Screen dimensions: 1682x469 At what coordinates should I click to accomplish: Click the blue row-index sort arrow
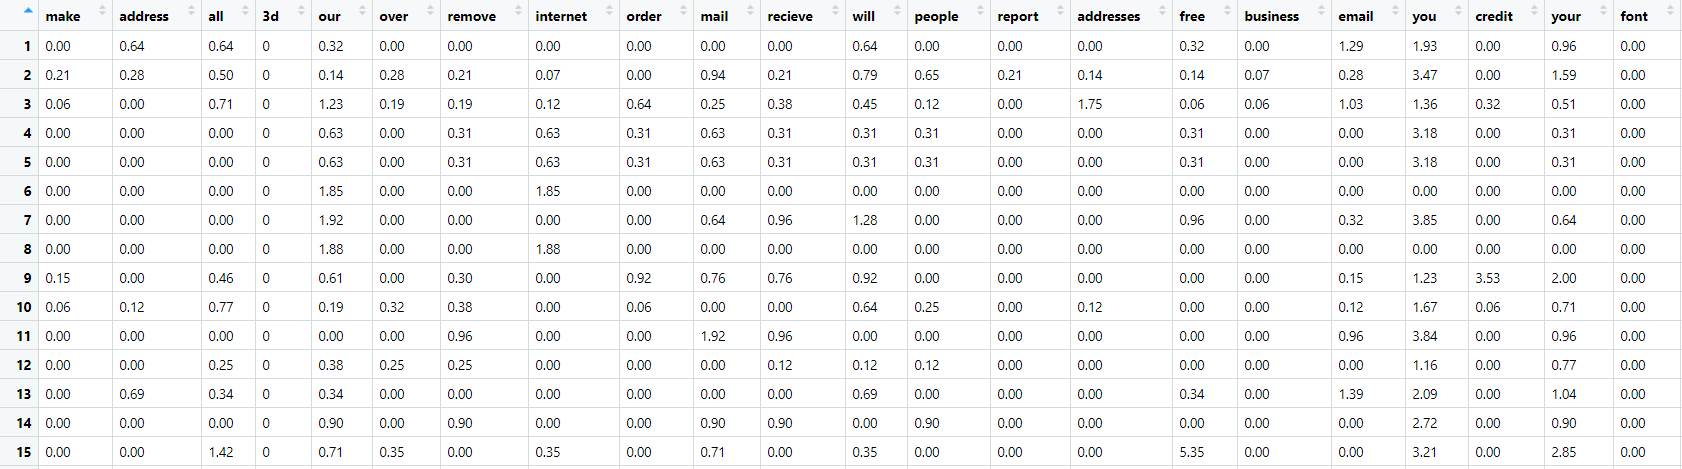27,11
